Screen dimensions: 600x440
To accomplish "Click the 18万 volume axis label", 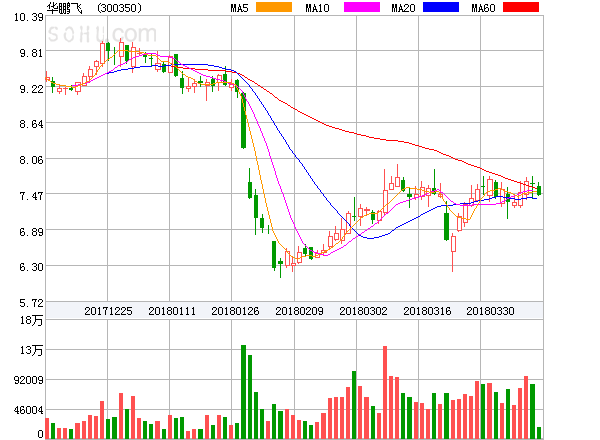I will pyautogui.click(x=31, y=320).
